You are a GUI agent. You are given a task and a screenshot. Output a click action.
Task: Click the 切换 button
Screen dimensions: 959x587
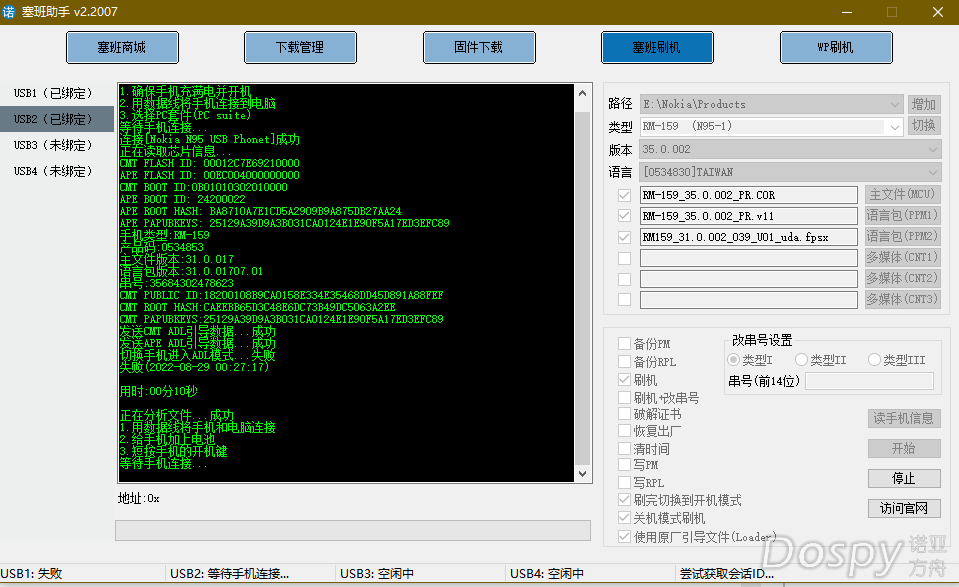pyautogui.click(x=924, y=126)
